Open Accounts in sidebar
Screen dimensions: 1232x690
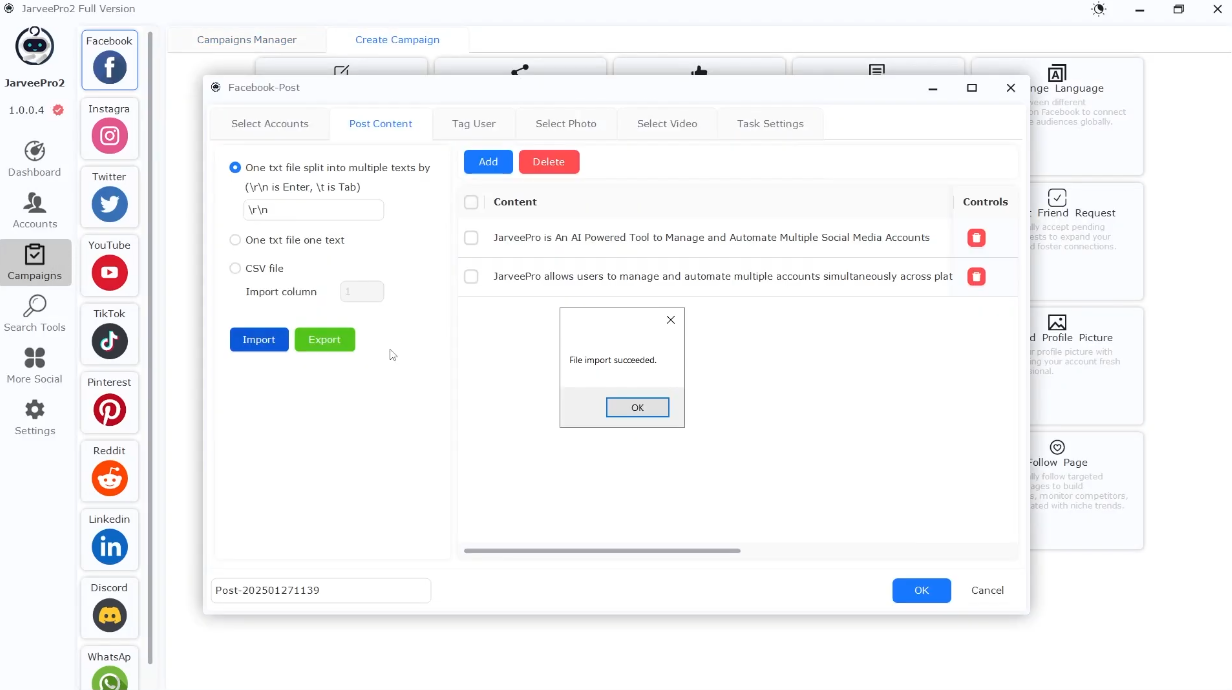coord(35,211)
